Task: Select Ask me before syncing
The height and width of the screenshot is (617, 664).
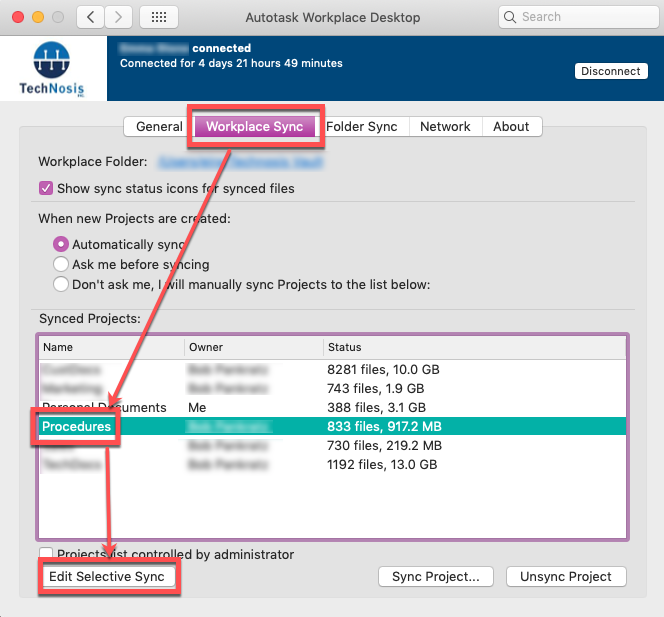Action: coord(61,264)
